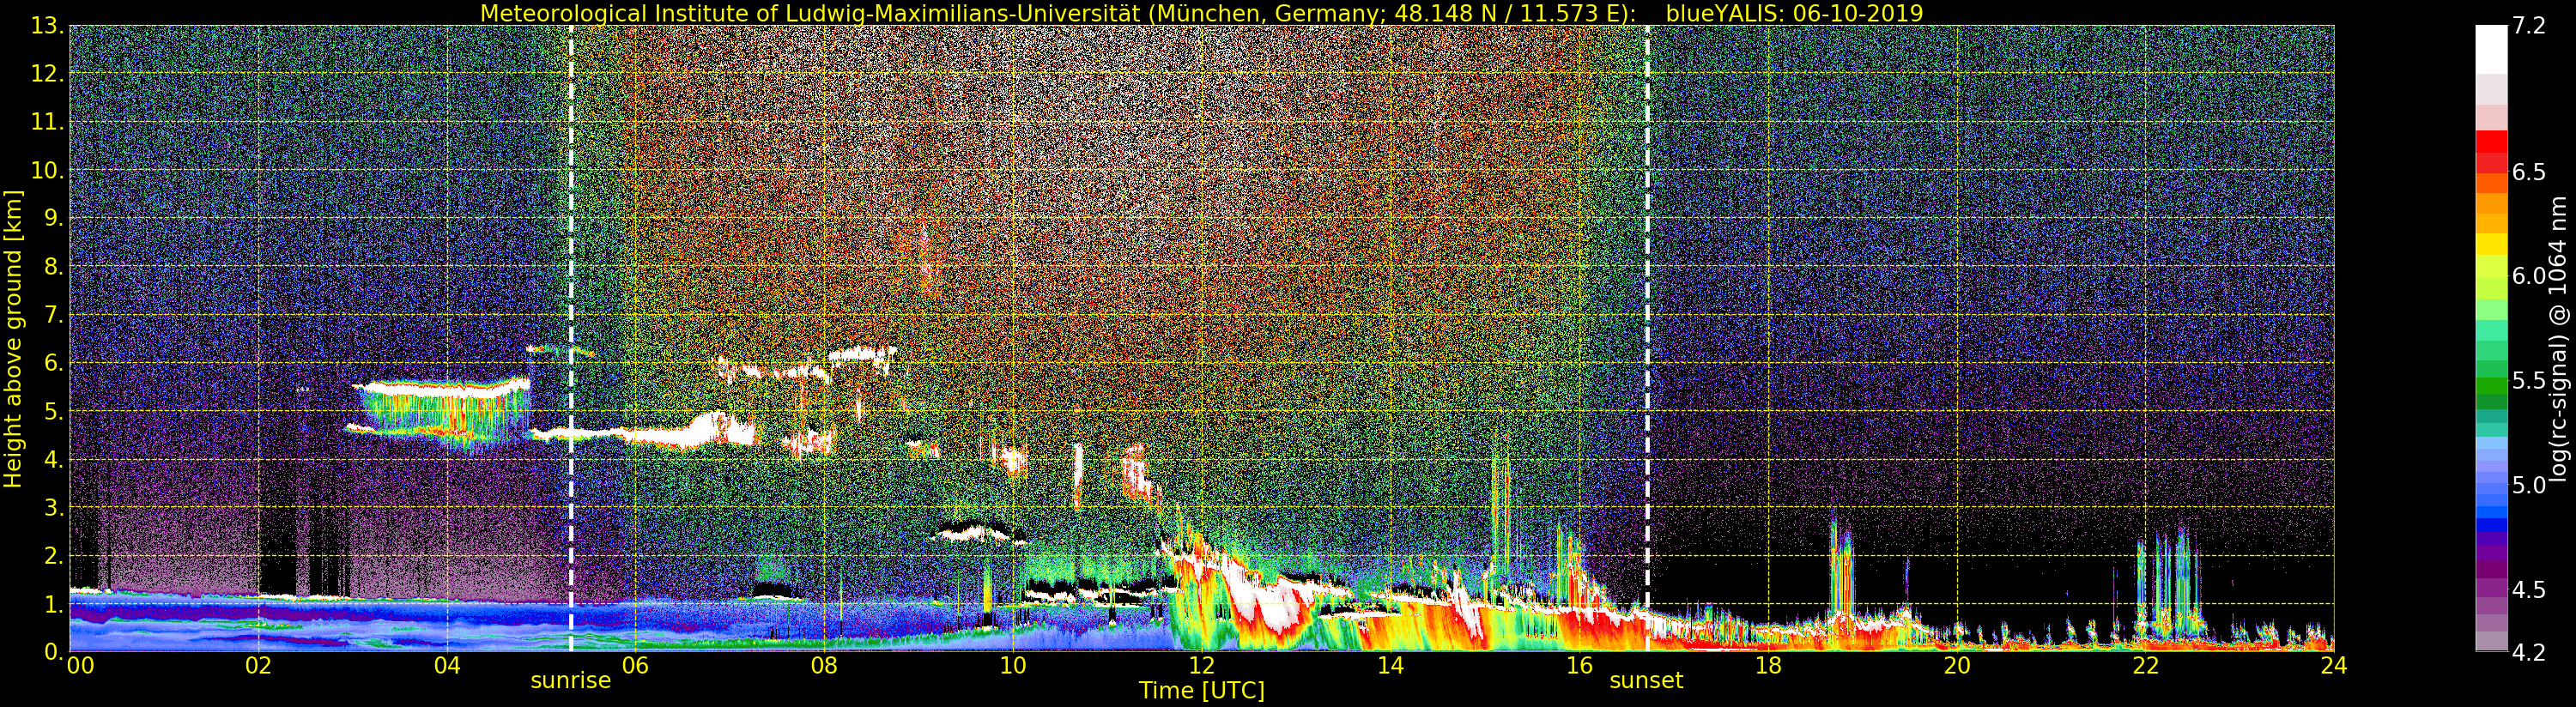
Task: Click the white cloud patch at 6 km near 08 UTC
Action: 862,353
